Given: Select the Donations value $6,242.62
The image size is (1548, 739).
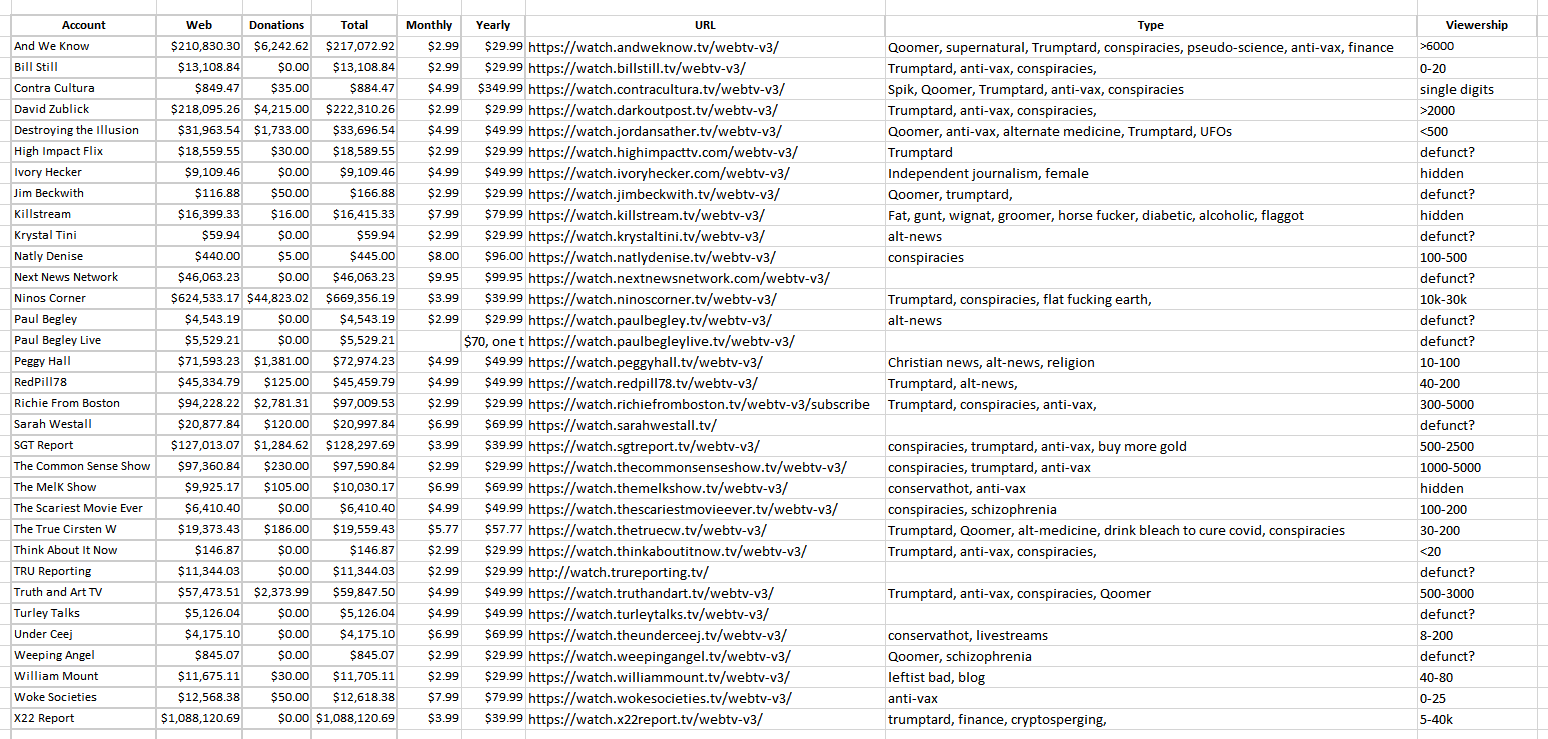Looking at the screenshot, I should click(278, 46).
